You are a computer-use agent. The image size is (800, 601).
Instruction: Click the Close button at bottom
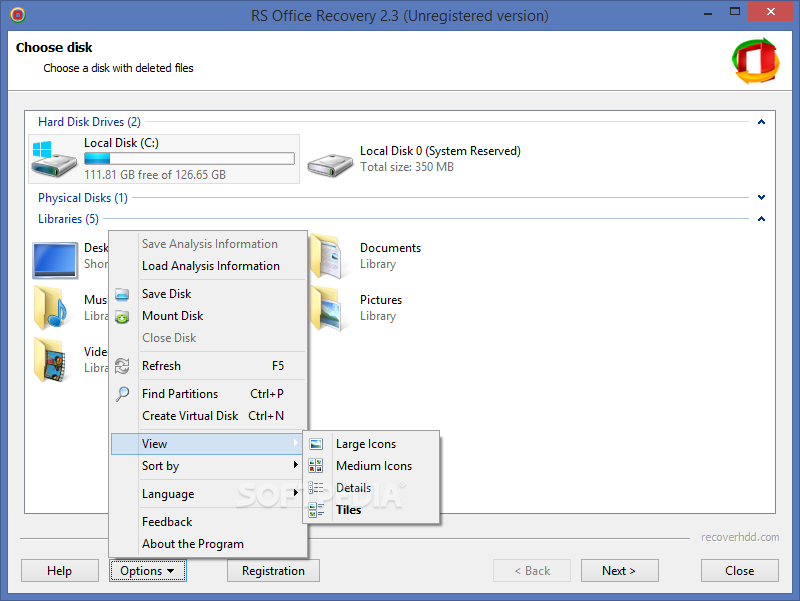pos(740,570)
